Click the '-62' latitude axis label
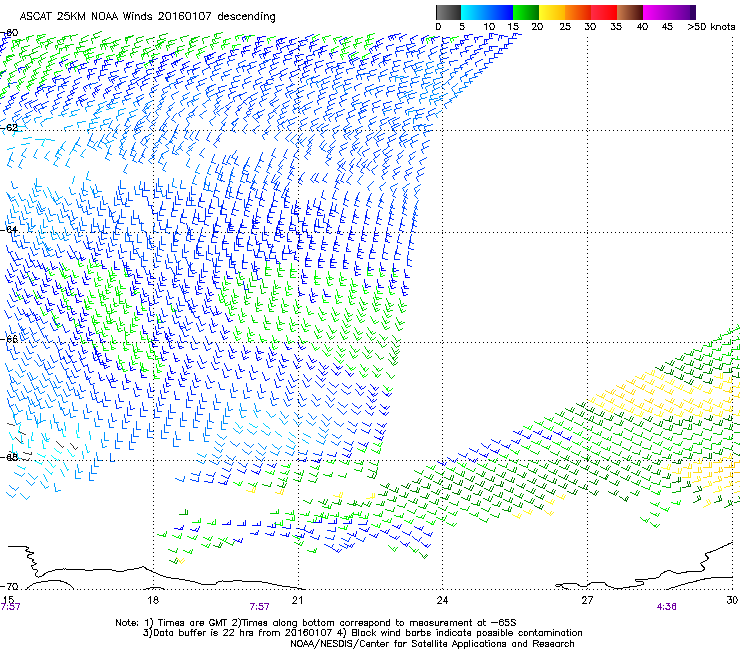Image resolution: width=740 pixels, height=650 pixels. 9,127
